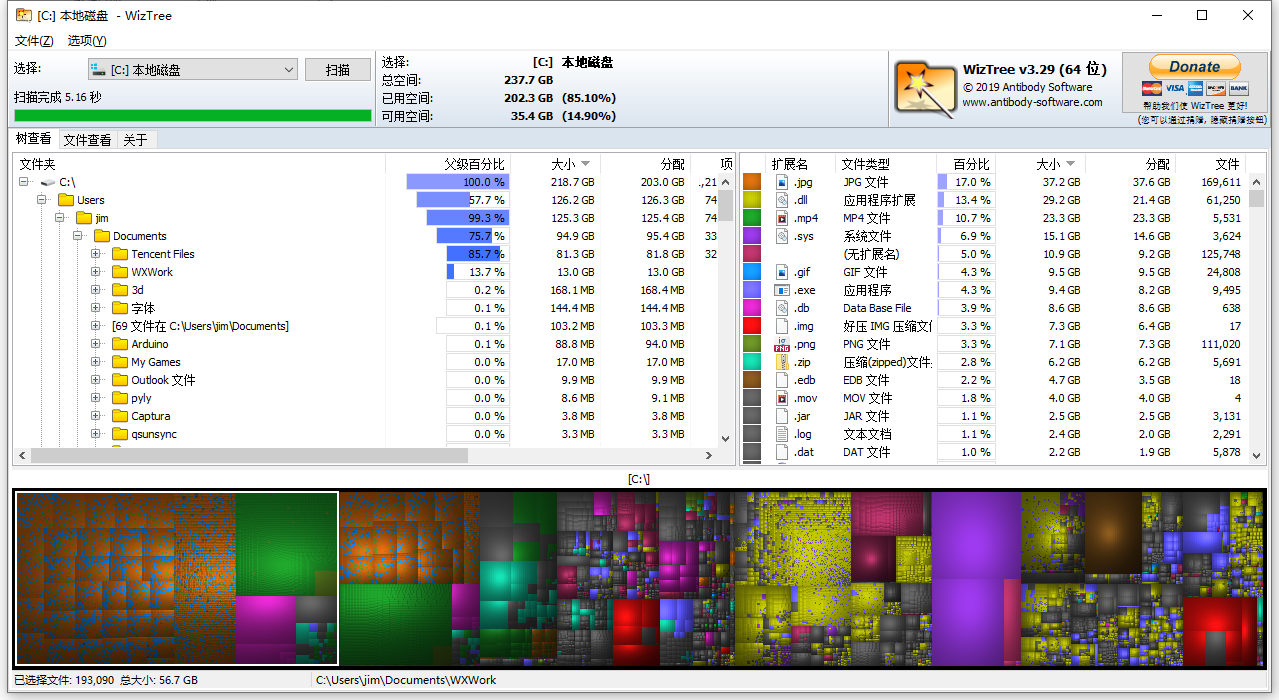Click the orange color swatch beside .jpg
1279x700 pixels.
(752, 181)
